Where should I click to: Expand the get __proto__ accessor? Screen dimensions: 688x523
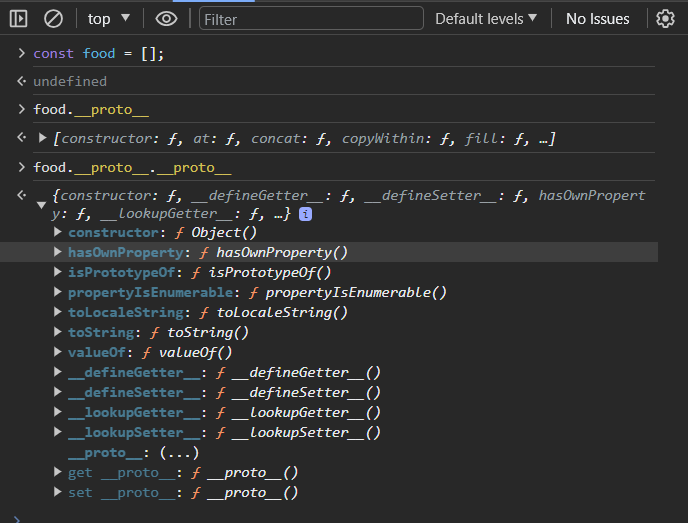(x=59, y=473)
